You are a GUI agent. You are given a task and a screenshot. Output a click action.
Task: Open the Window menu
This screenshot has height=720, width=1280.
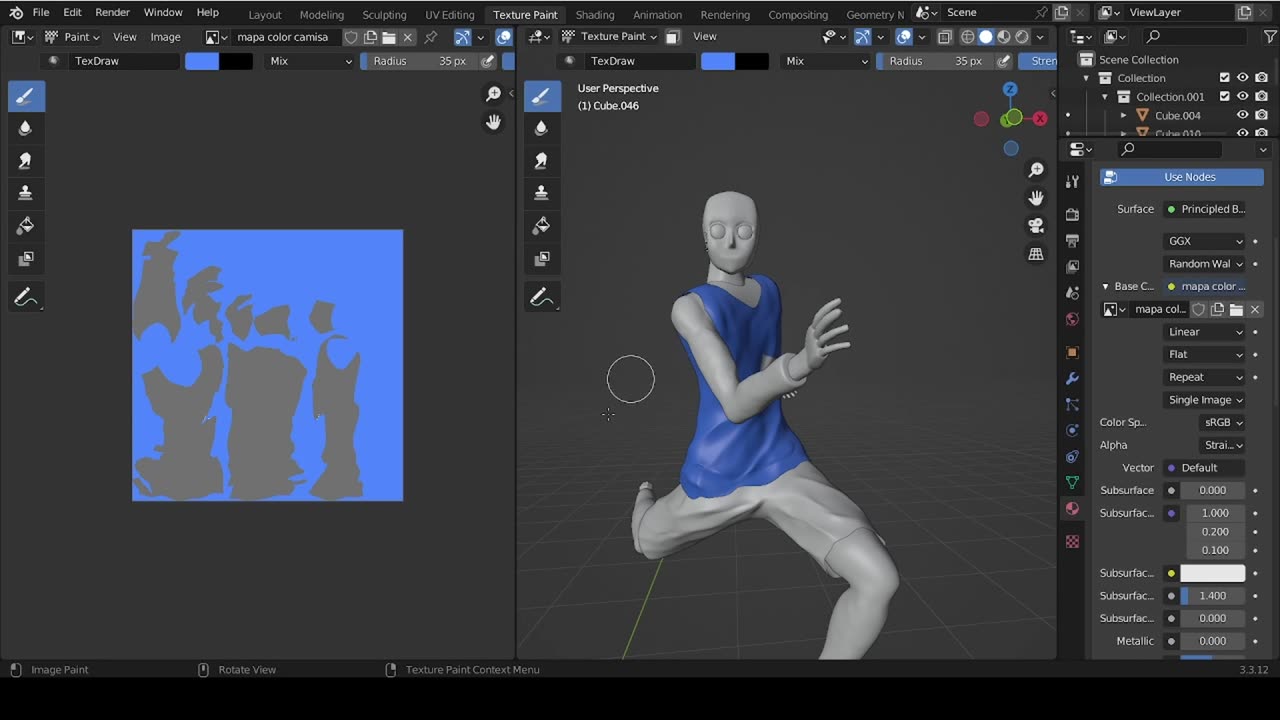tap(163, 12)
